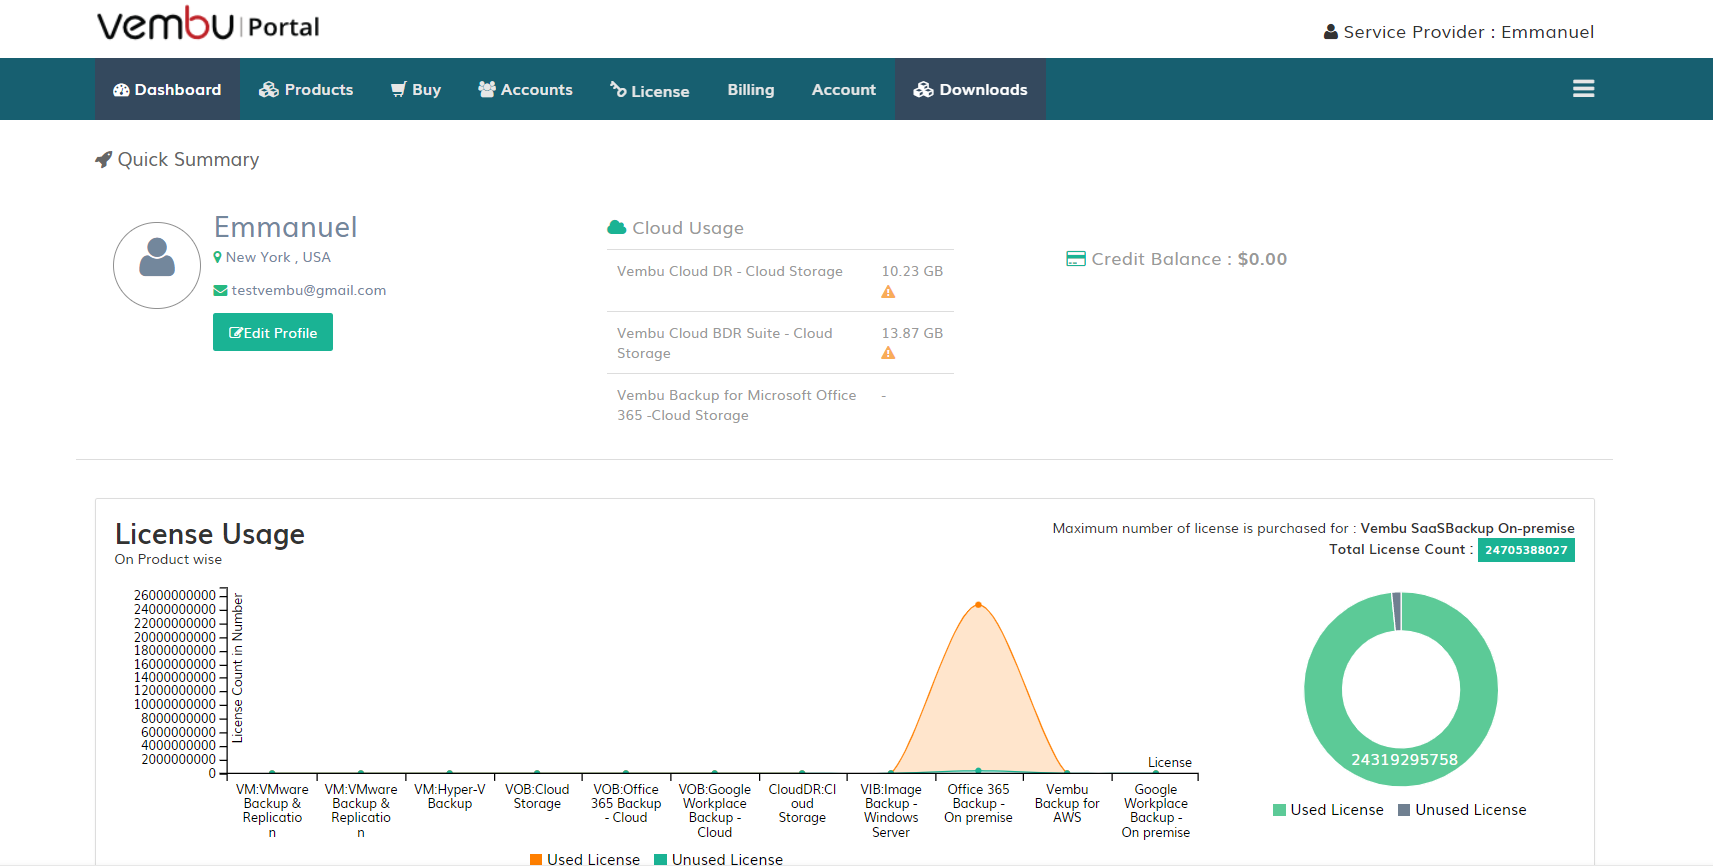Click Vembu Cloud BDR Suite - Cloud Storage row
Screen dimensions: 1713x866
(x=780, y=343)
